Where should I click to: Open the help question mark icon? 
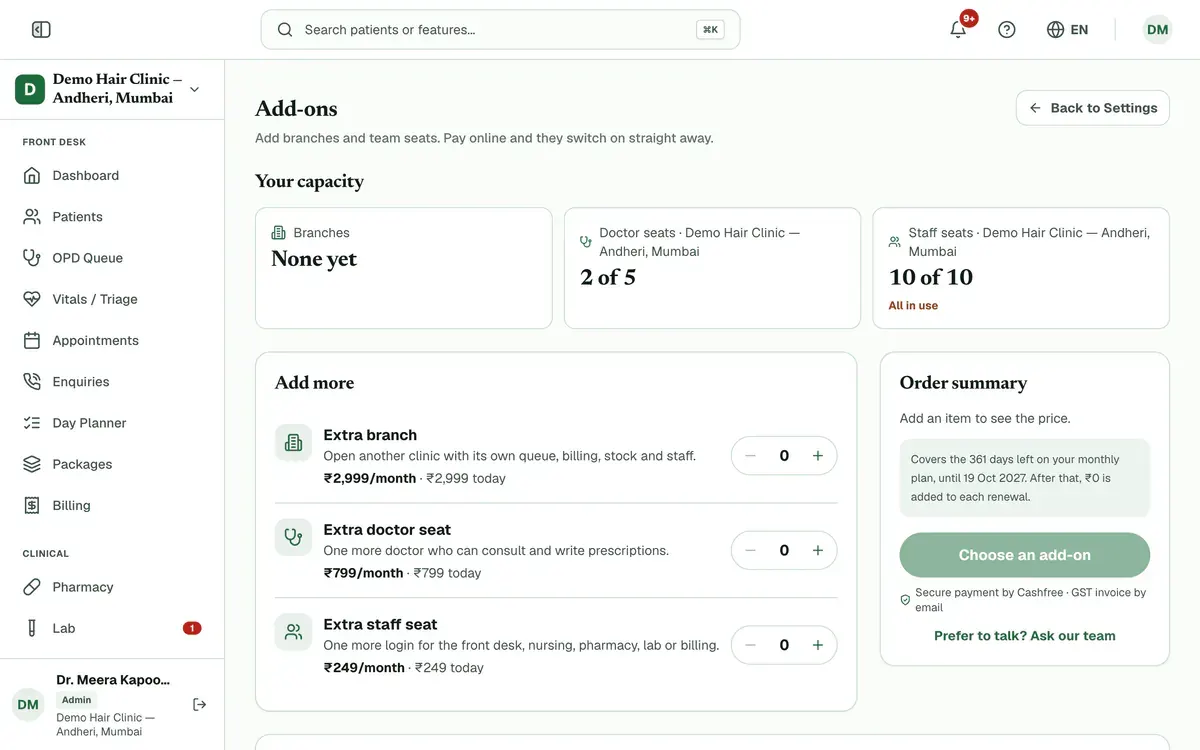click(1007, 30)
